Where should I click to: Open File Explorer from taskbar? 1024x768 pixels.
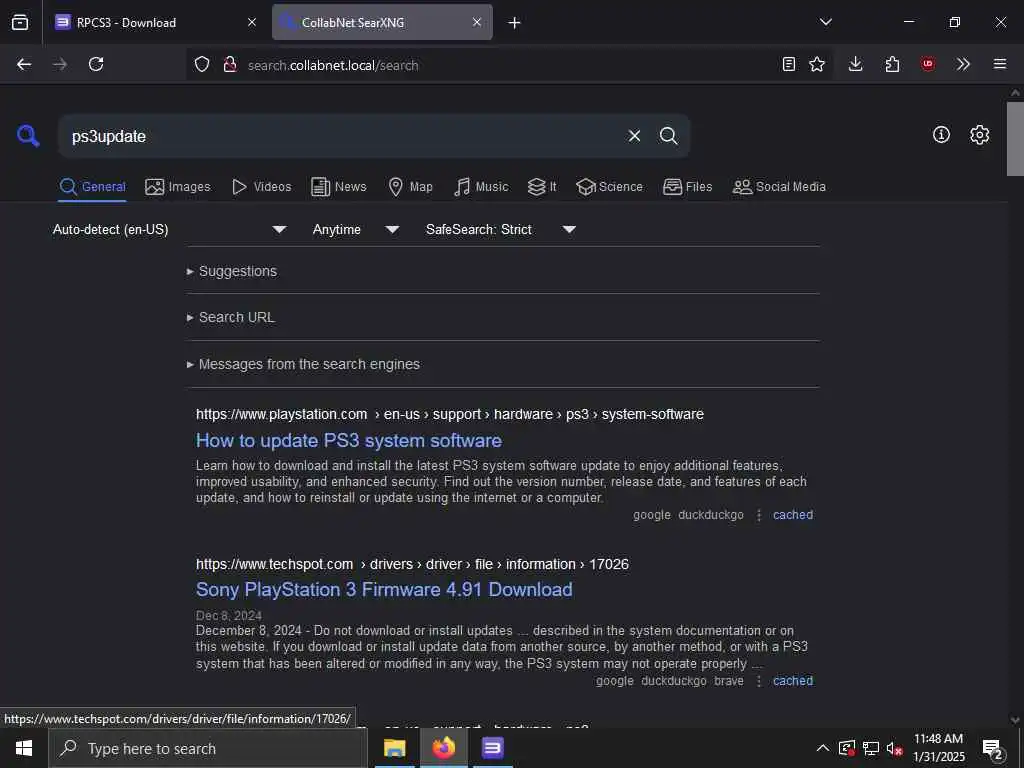(x=394, y=748)
